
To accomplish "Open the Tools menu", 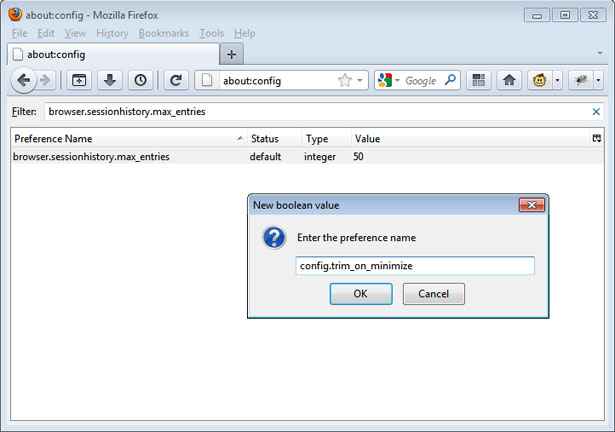I will tap(211, 33).
